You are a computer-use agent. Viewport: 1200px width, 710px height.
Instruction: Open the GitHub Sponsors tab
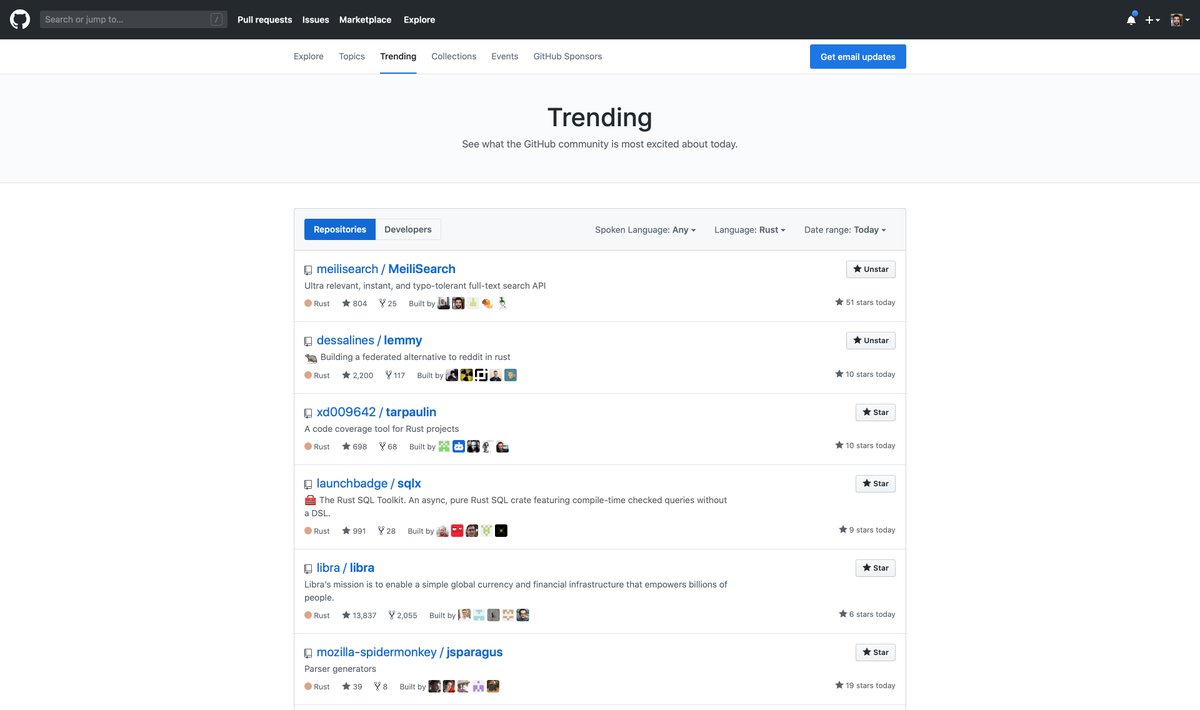pos(568,56)
